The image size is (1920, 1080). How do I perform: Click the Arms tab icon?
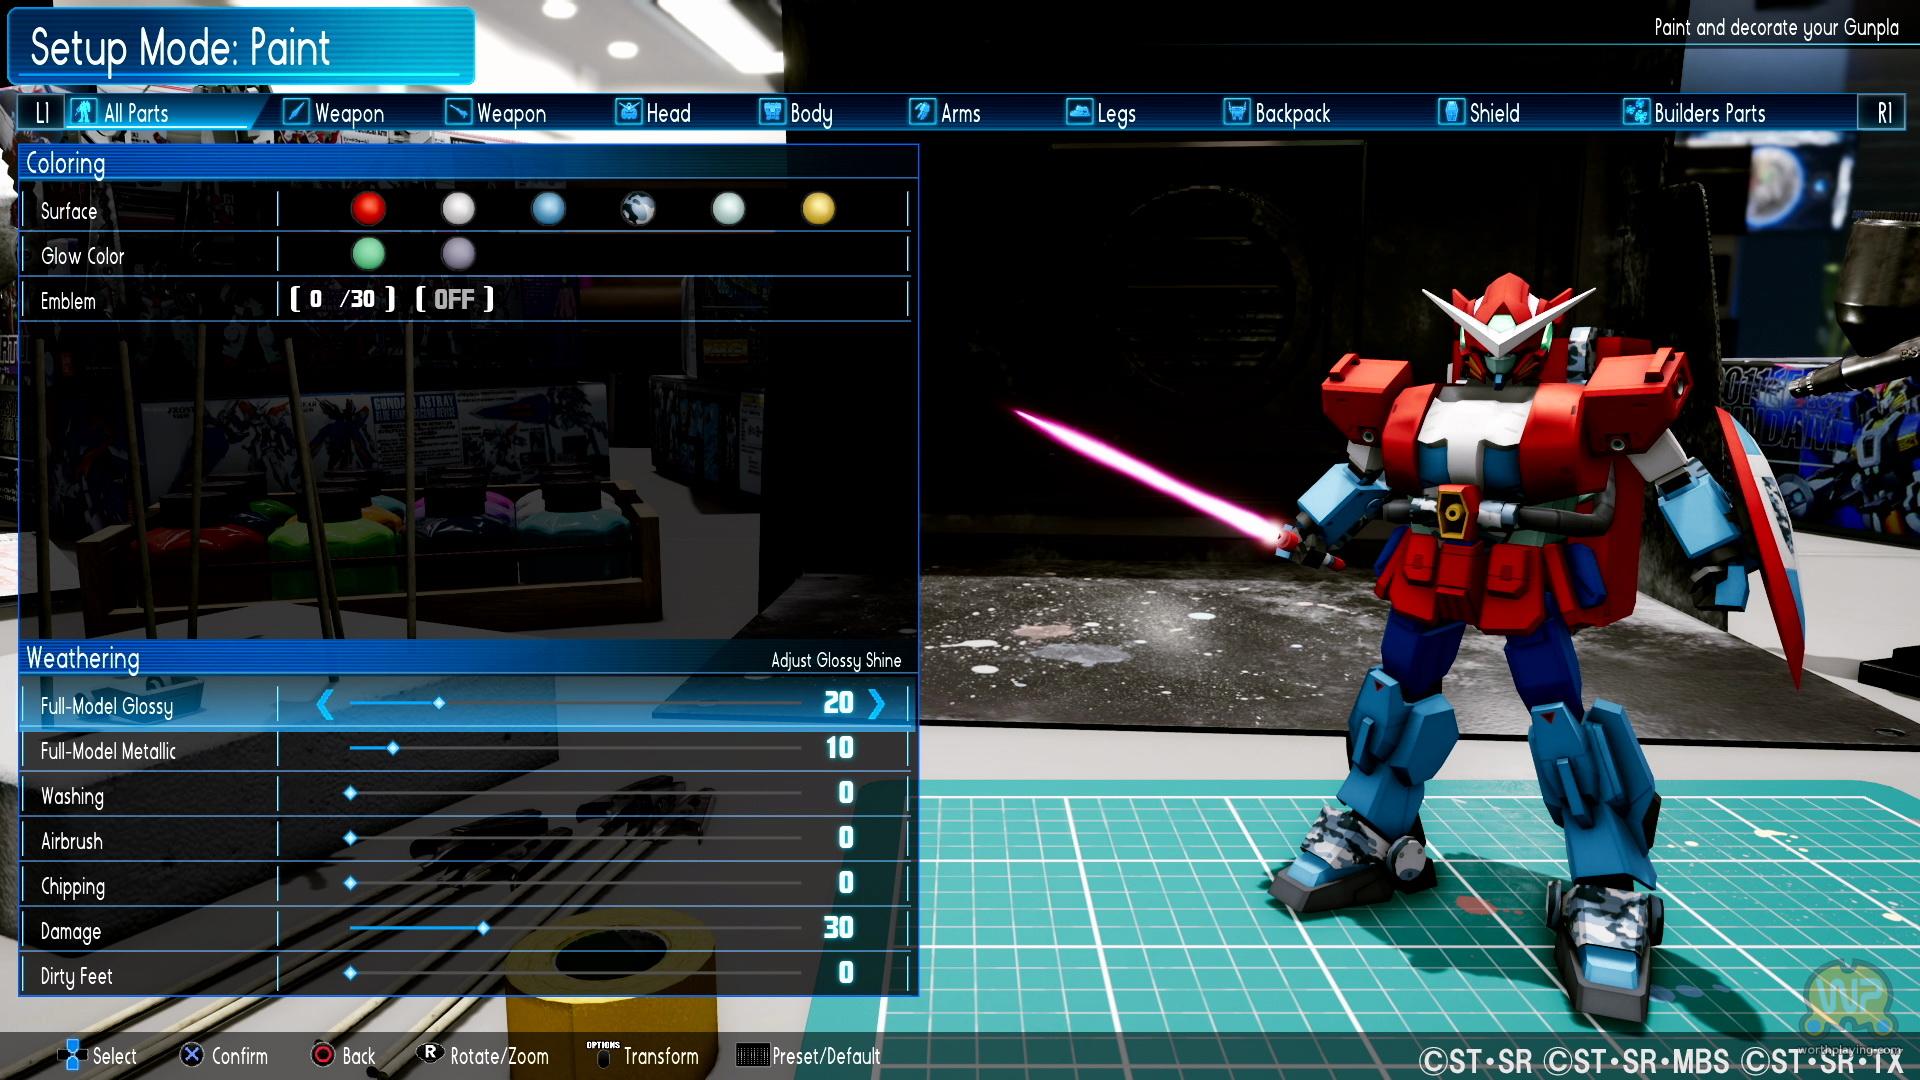(922, 112)
